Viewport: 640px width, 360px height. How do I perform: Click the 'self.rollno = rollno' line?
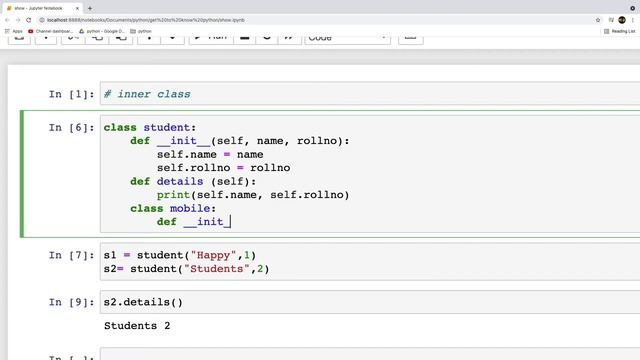pos(224,168)
